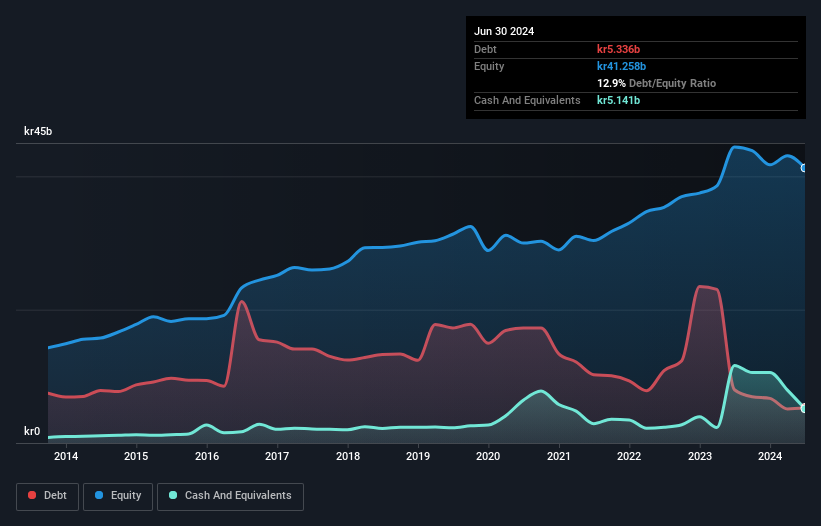Click the kr5.336b debt value
Screen dimensions: 821x526
point(618,49)
